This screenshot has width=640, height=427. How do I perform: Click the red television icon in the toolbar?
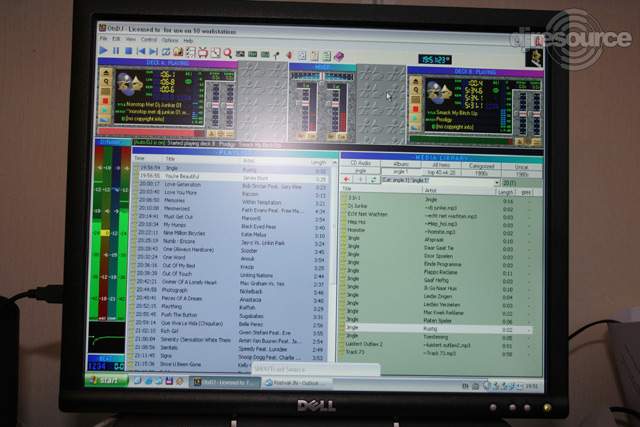coord(203,52)
